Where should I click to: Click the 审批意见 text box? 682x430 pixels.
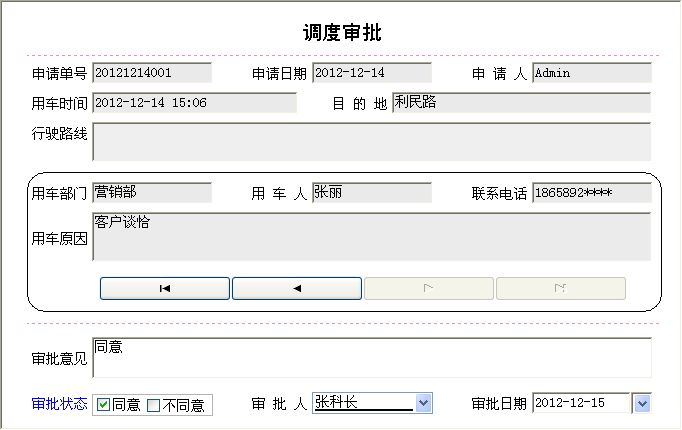(371, 357)
